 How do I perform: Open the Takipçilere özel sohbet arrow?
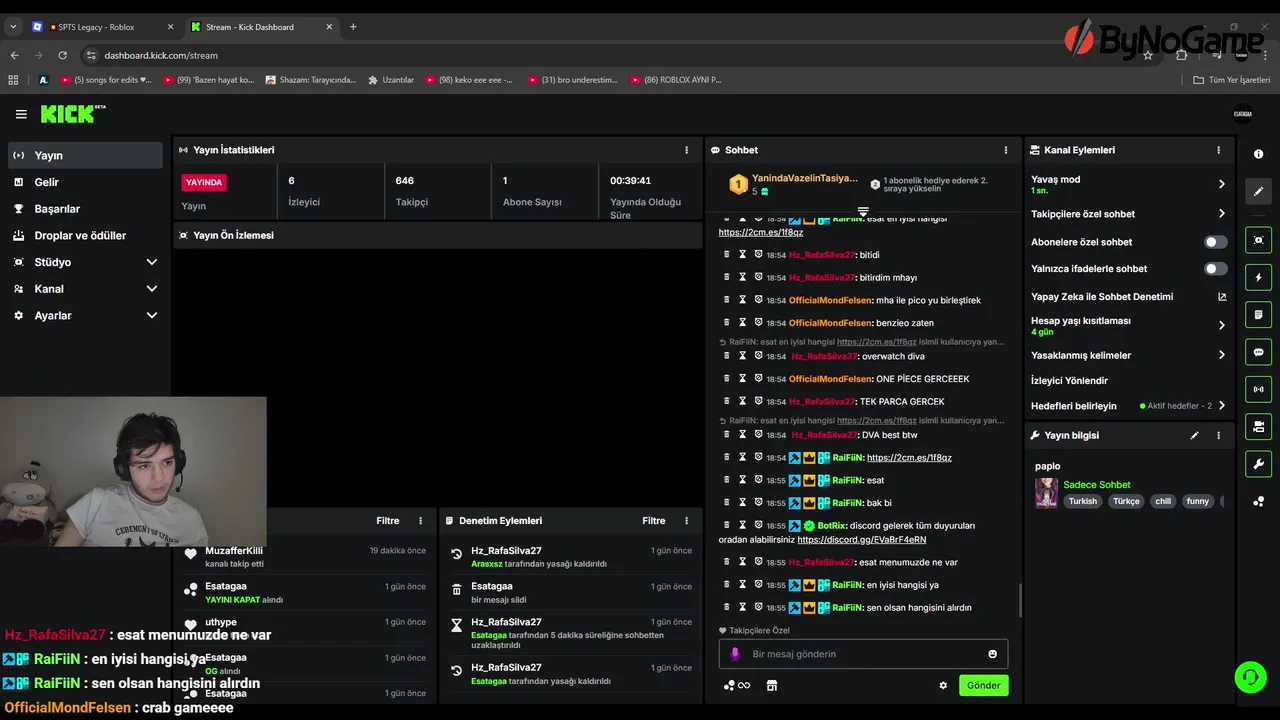point(1221,214)
